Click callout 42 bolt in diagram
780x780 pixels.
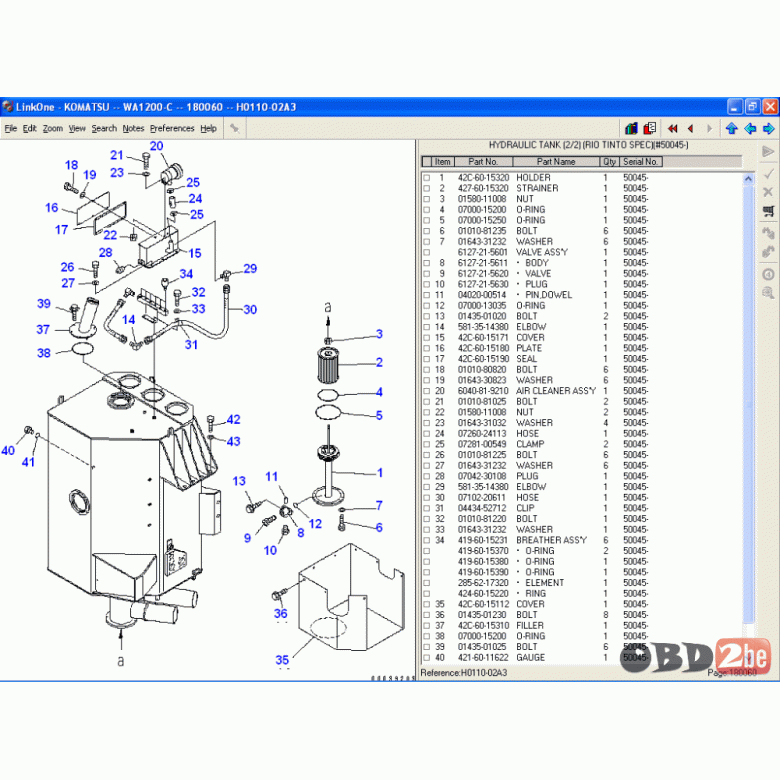point(233,419)
